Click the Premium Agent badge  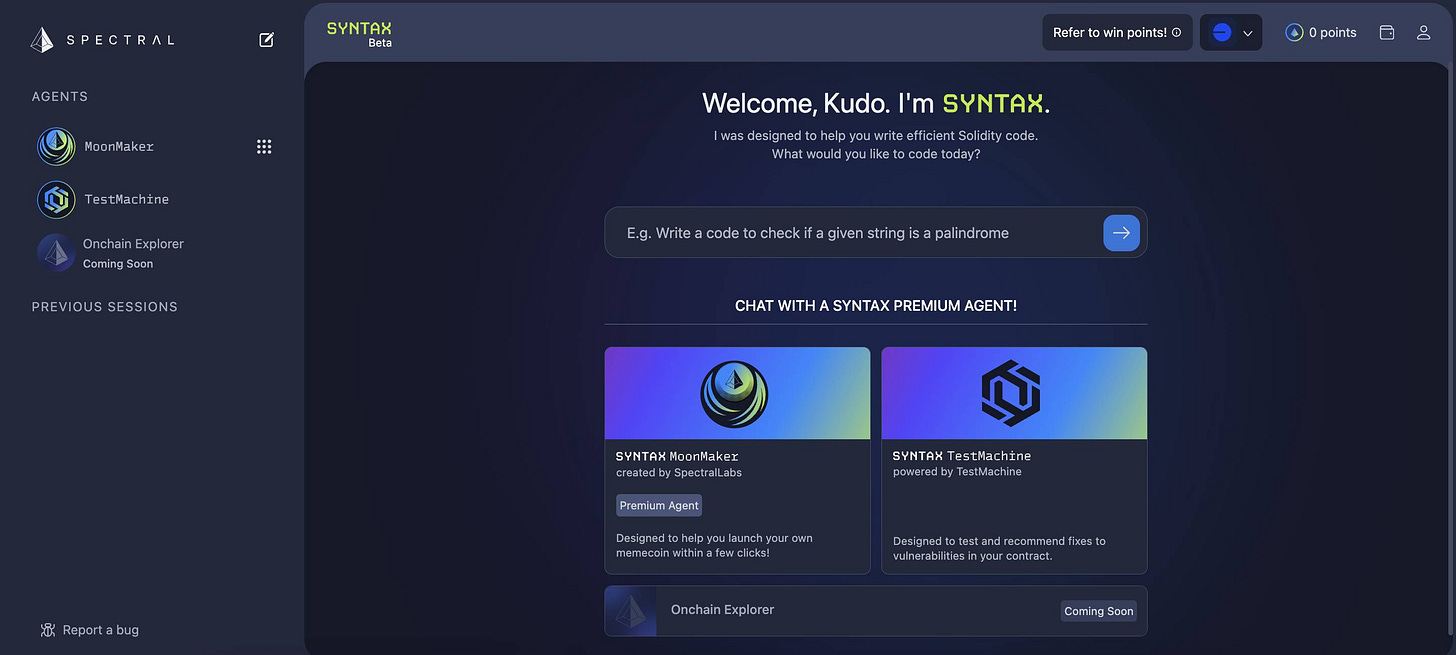pyautogui.click(x=659, y=505)
